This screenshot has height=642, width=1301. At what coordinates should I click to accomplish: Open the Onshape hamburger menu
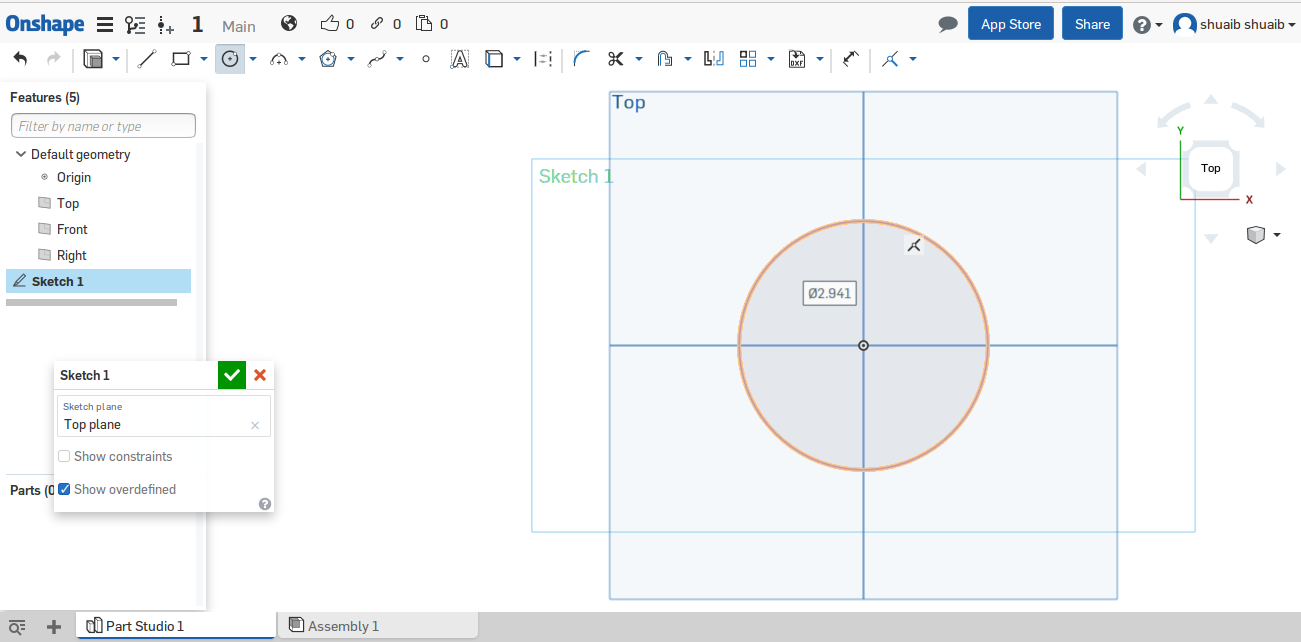coord(104,24)
